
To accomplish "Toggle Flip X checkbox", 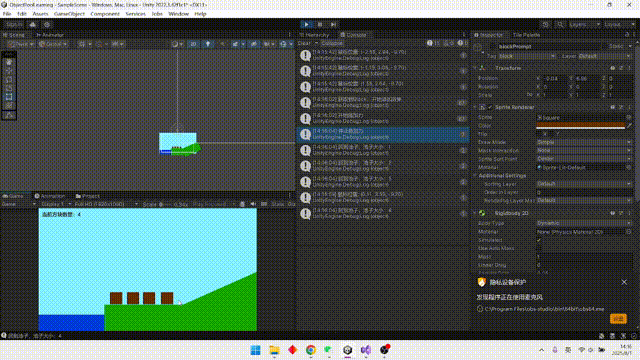I will tap(539, 134).
